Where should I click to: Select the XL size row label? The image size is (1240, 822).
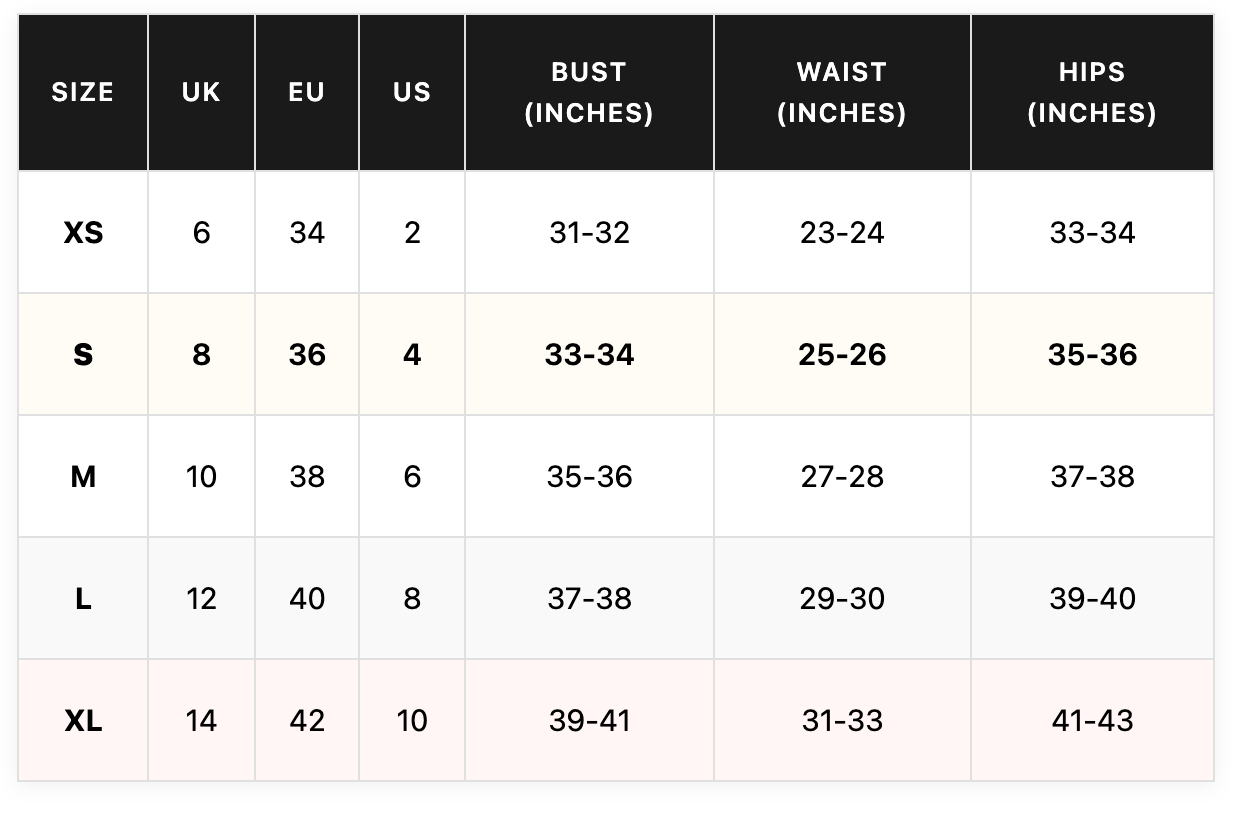pos(83,721)
